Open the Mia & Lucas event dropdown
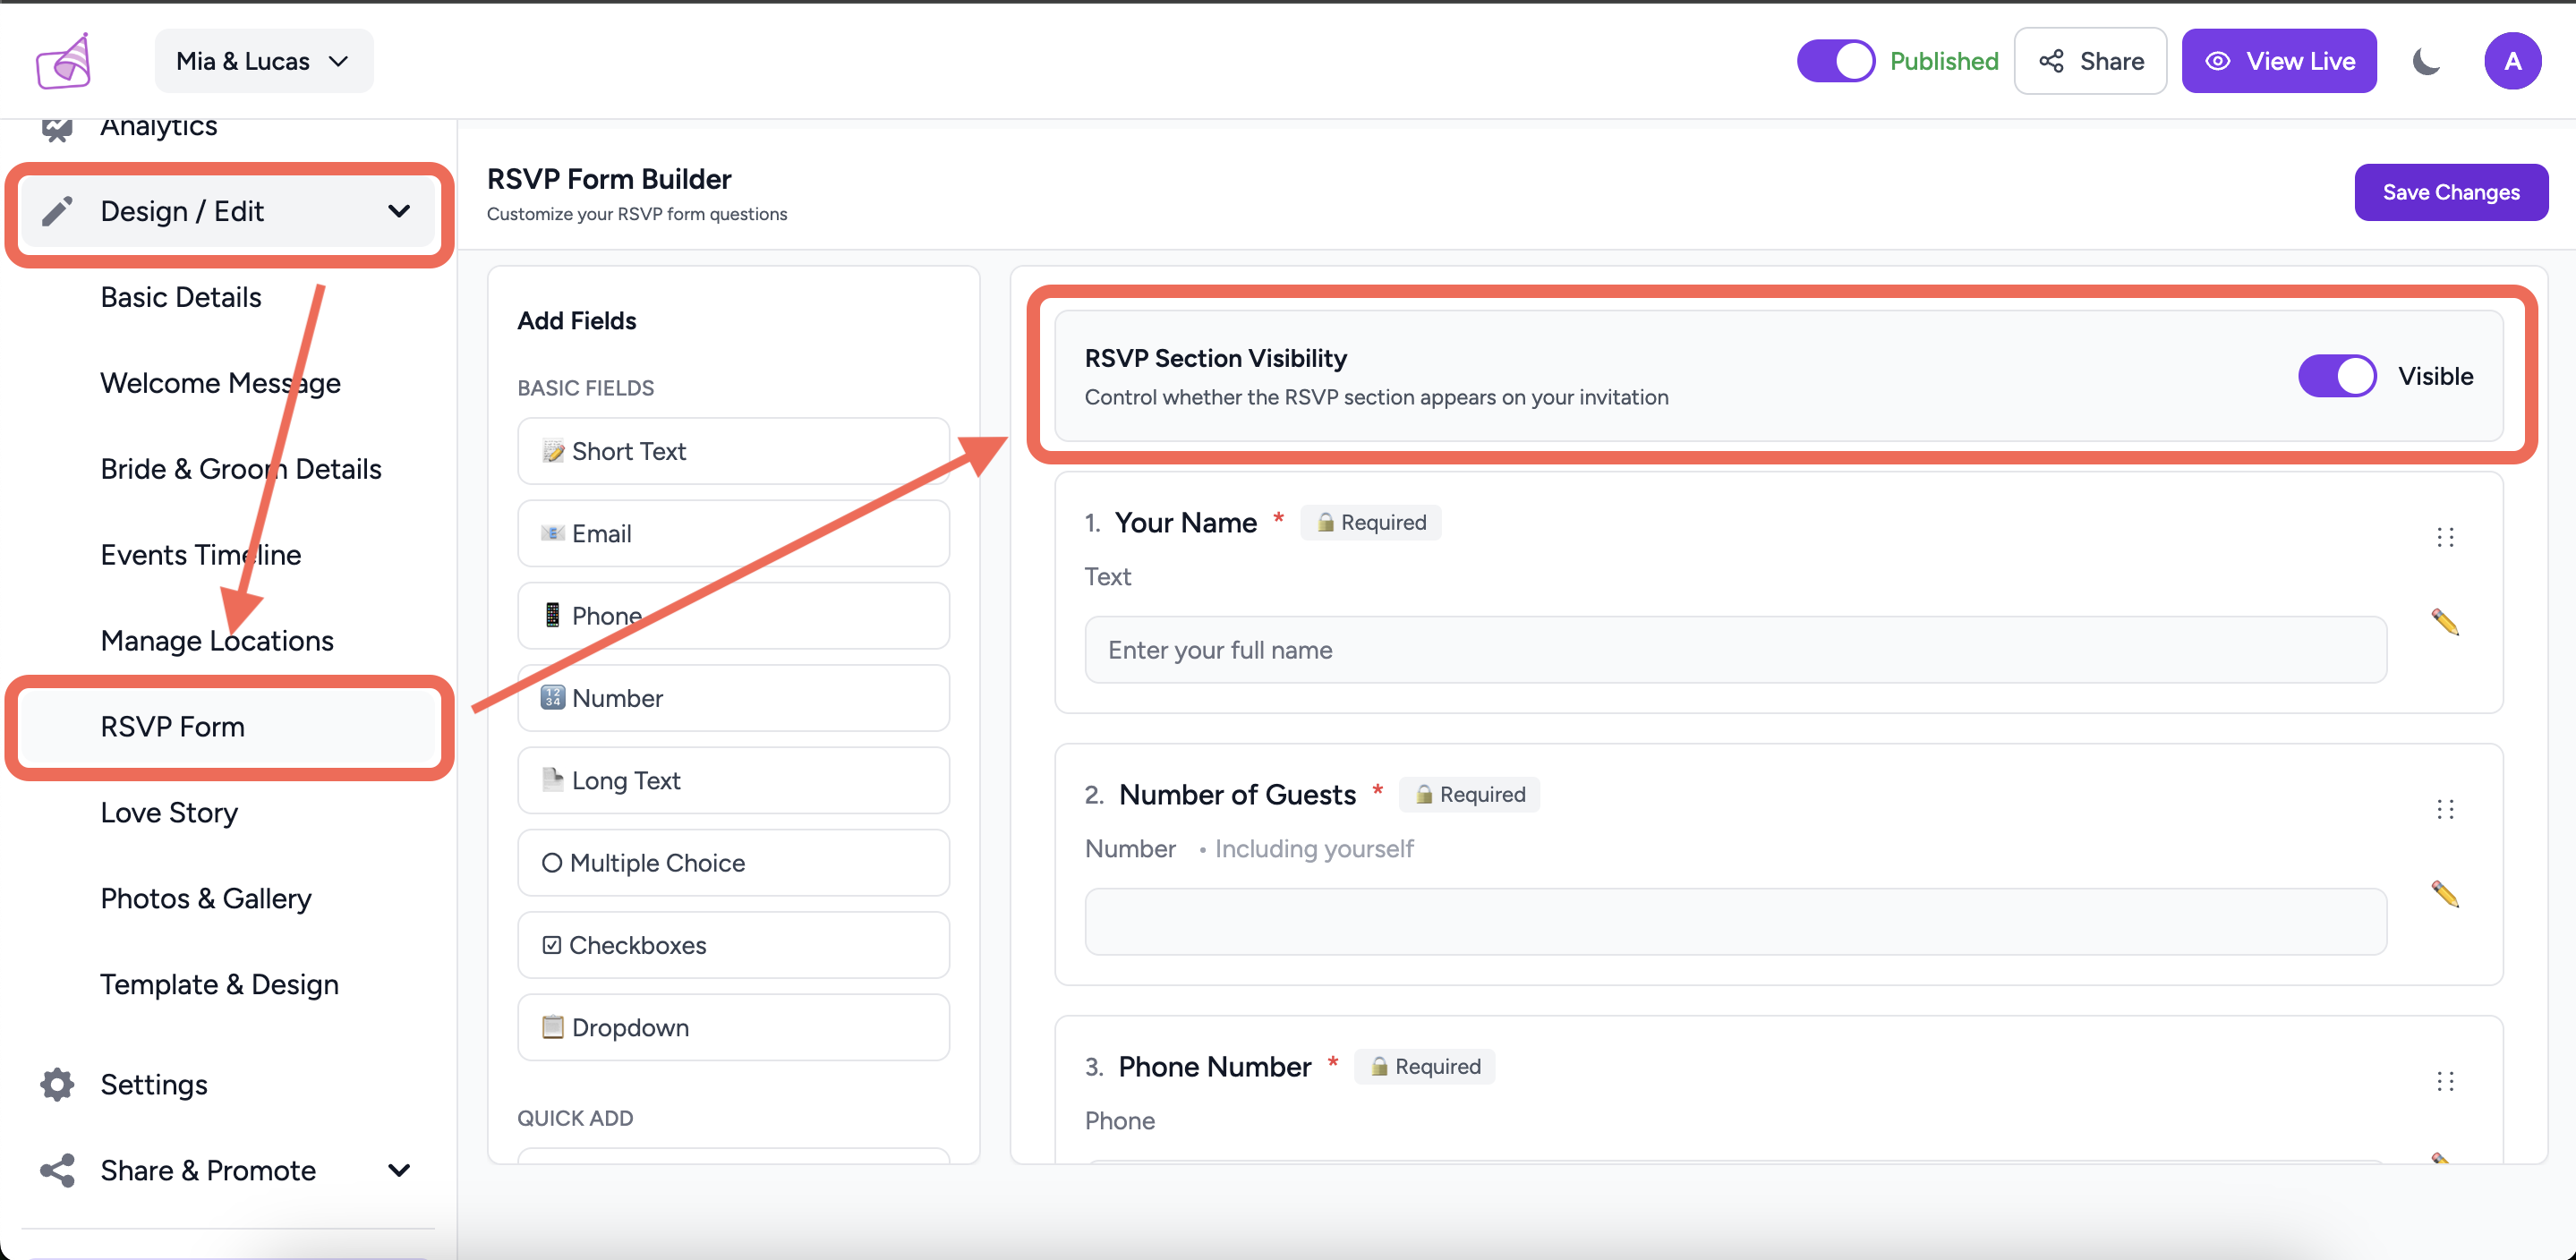 click(264, 61)
